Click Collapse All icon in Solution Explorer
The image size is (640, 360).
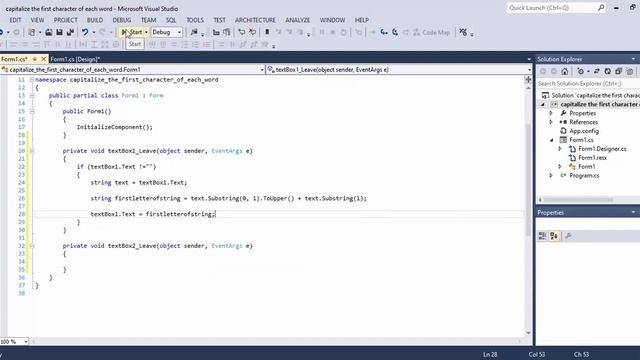click(618, 71)
